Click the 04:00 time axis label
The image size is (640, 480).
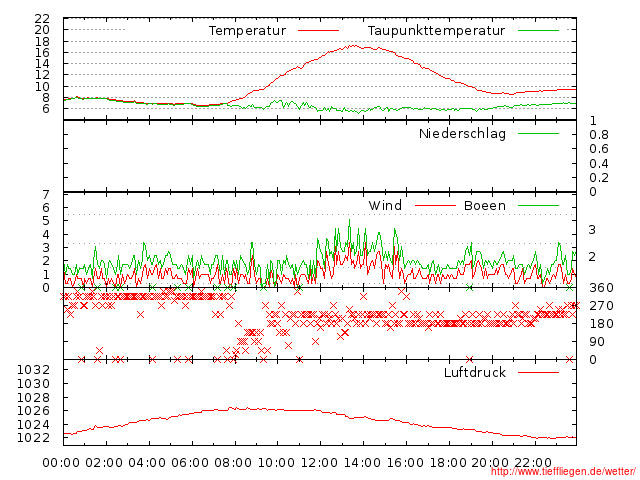tap(147, 463)
